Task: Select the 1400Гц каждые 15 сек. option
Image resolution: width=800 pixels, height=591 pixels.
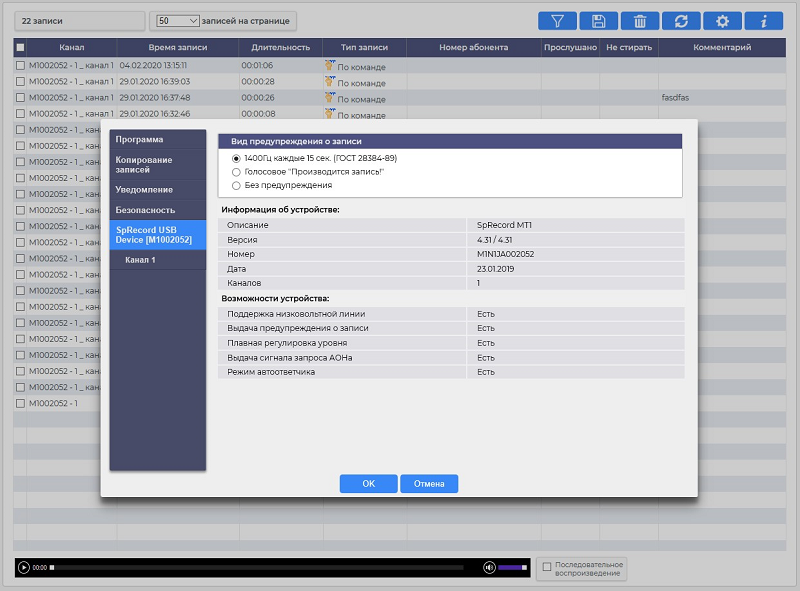Action: (x=236, y=159)
